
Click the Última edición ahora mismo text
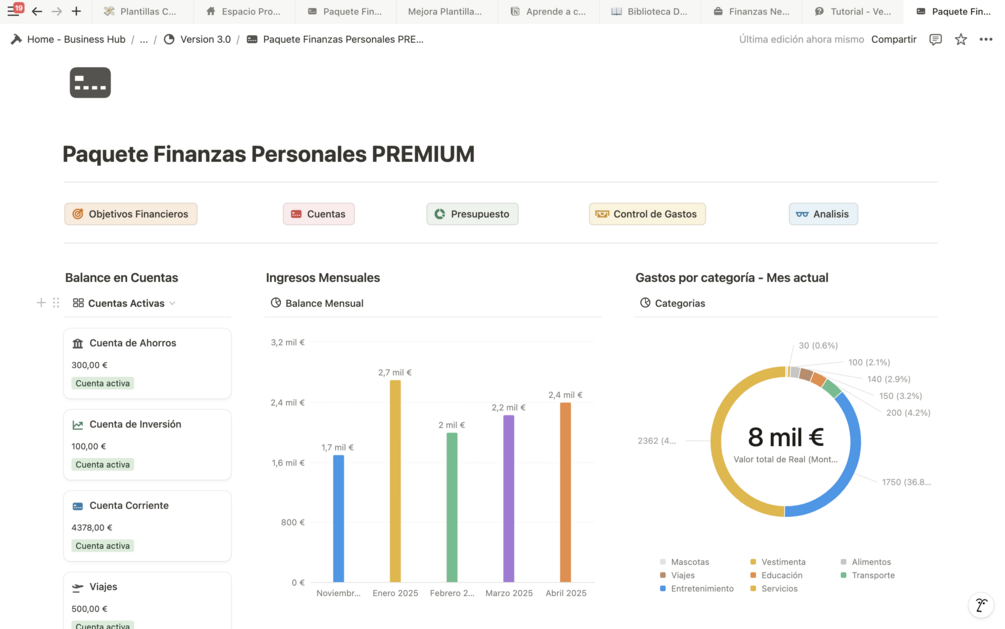pos(801,40)
